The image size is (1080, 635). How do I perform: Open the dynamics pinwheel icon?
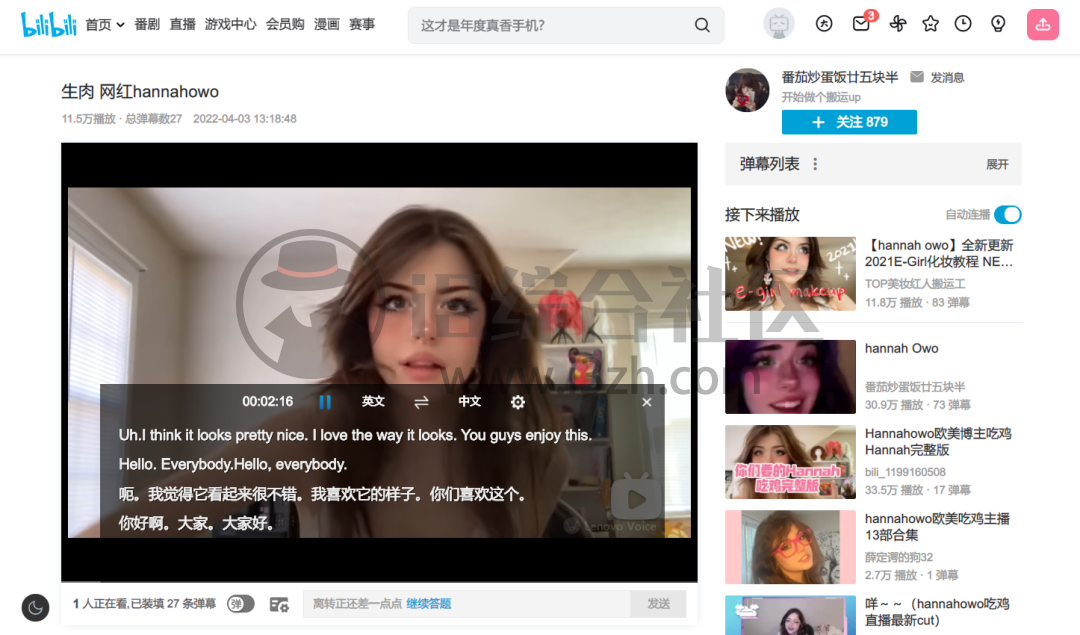coord(897,24)
